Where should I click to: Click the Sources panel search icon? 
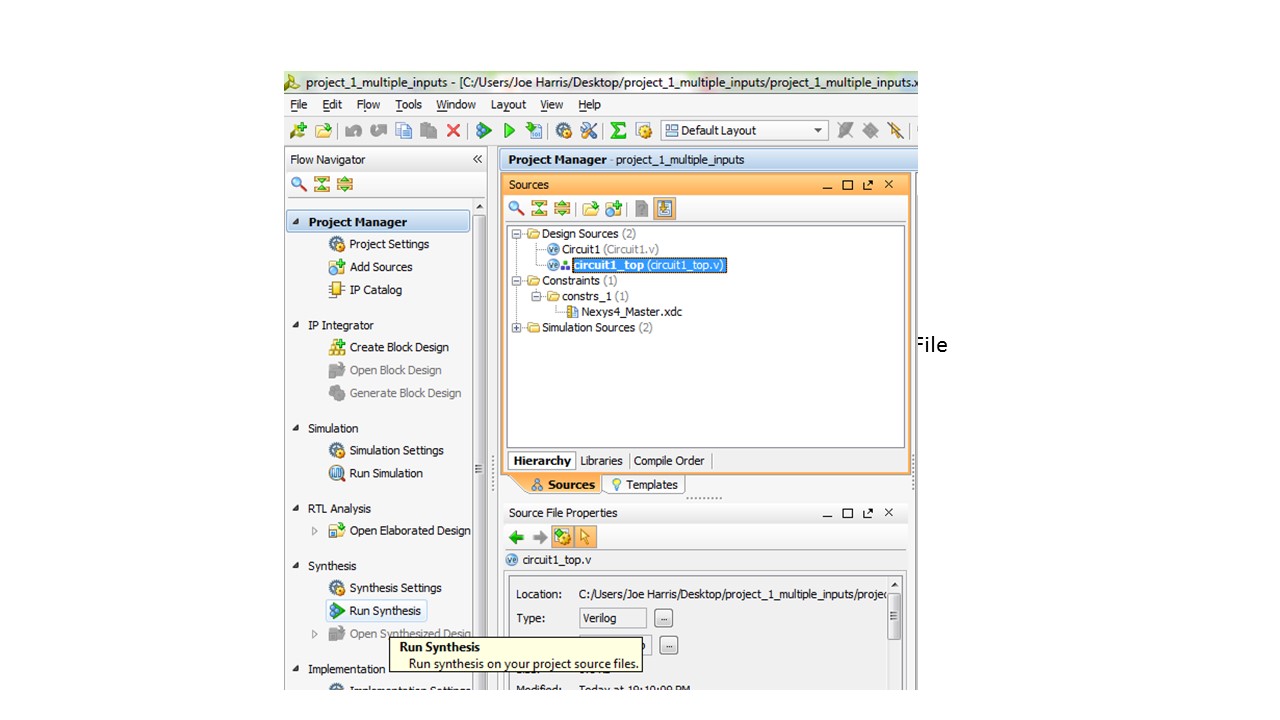516,208
